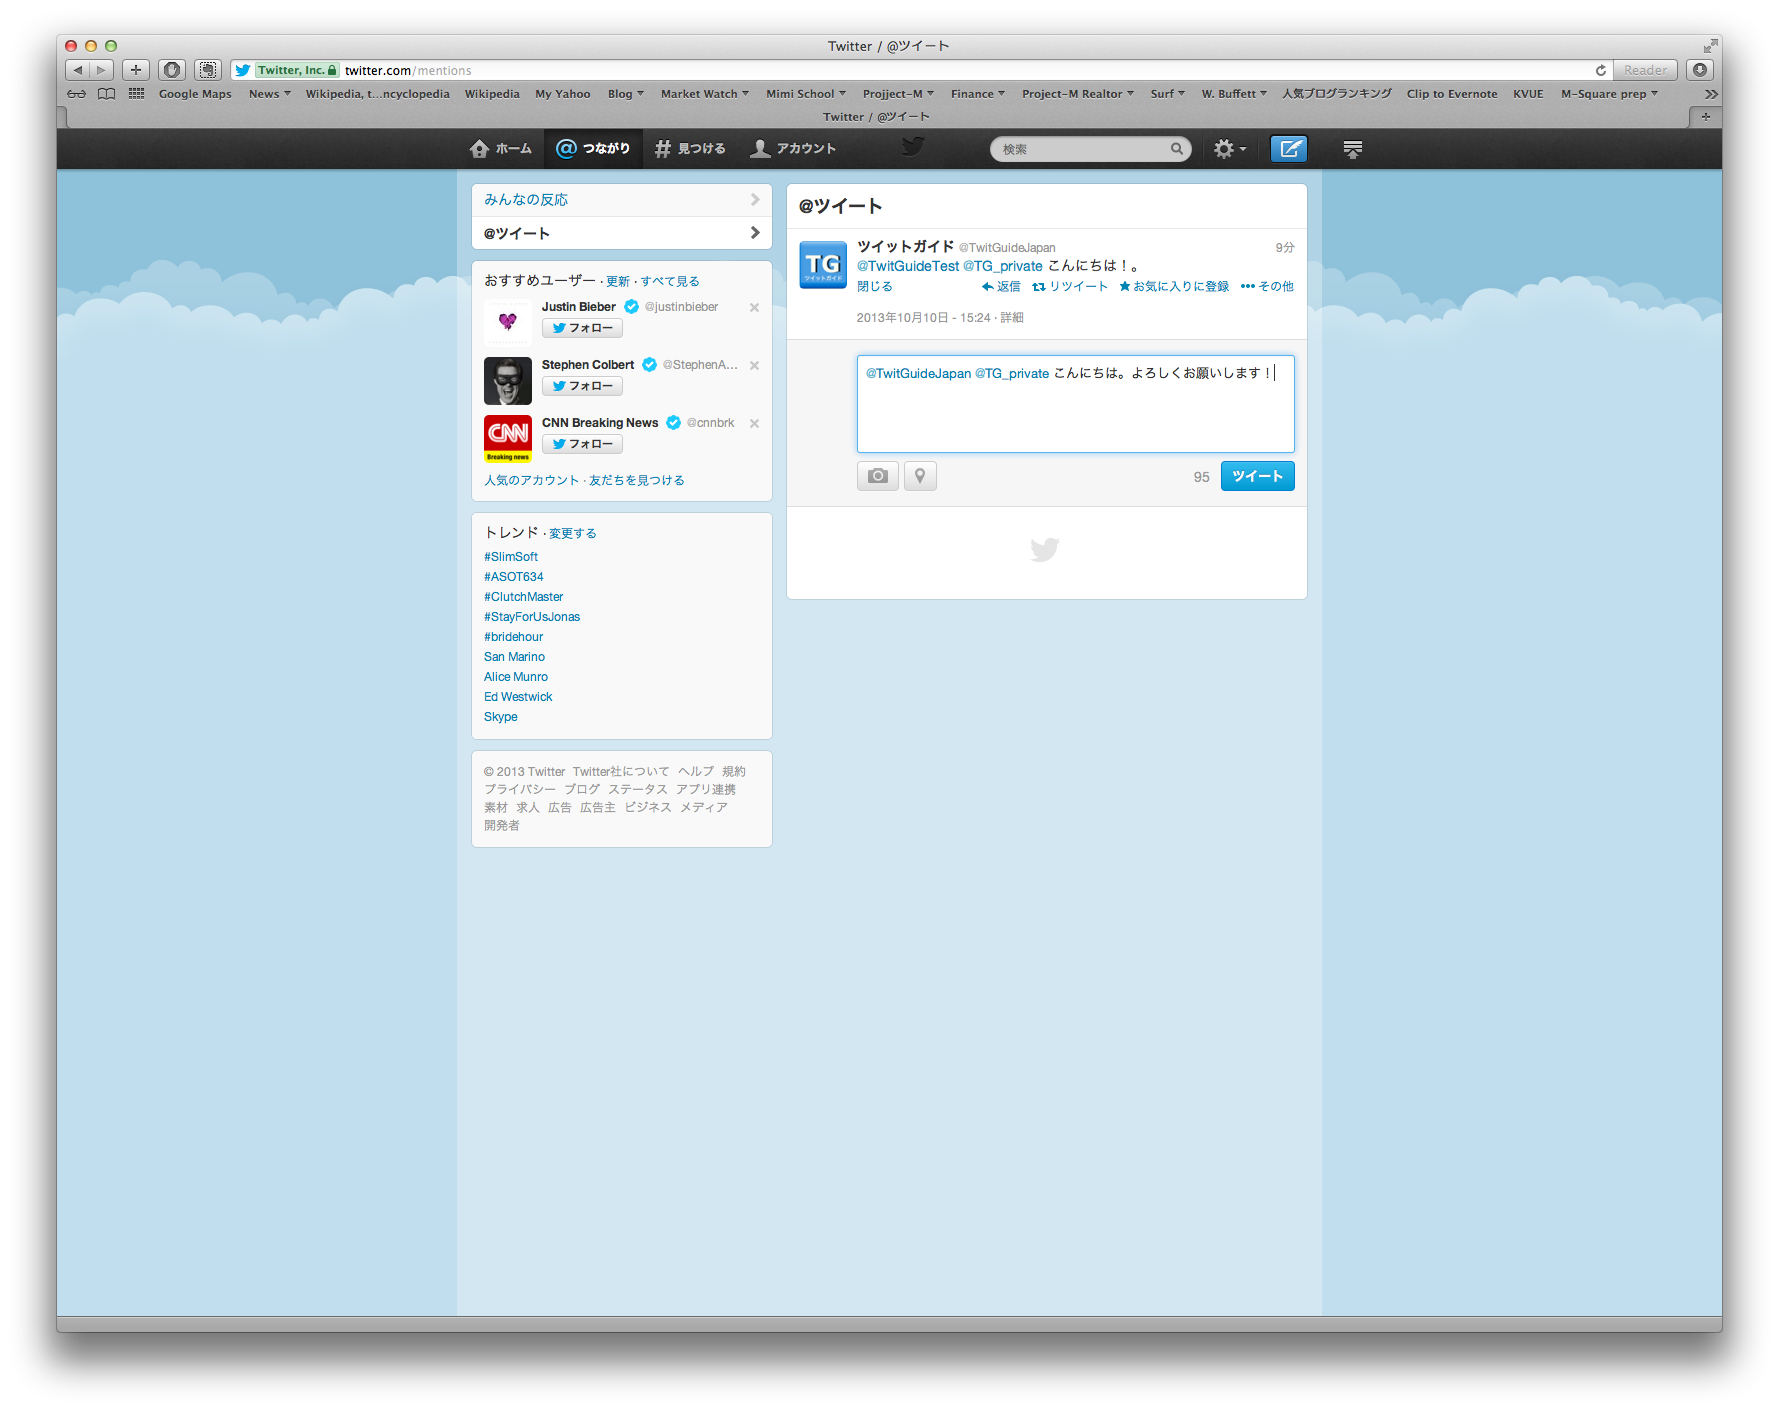Screen dimensions: 1779x1411
Task: Open Justin Bieber's avatar
Action: click(x=508, y=323)
